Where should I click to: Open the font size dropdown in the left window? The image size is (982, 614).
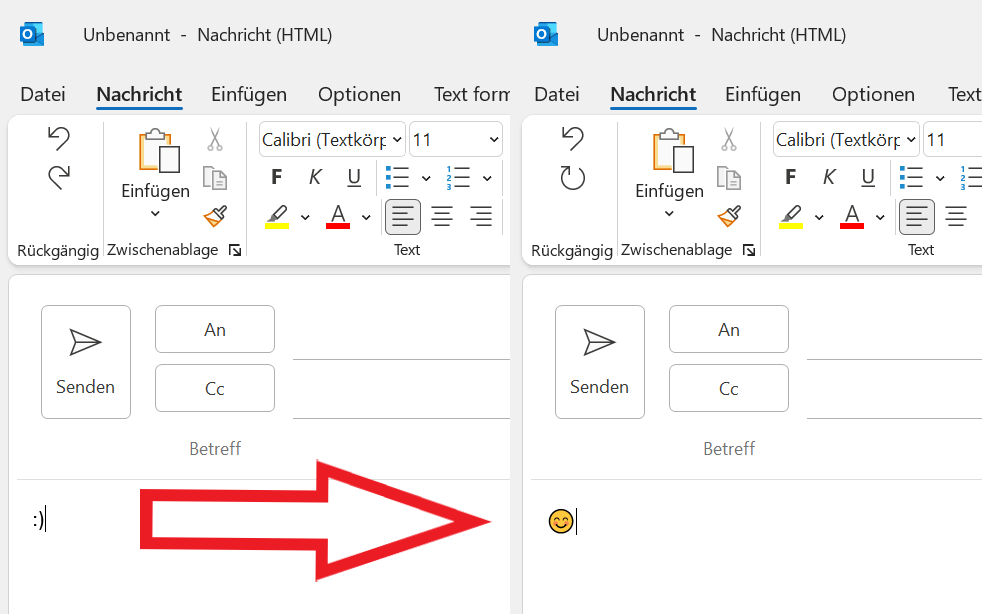493,140
